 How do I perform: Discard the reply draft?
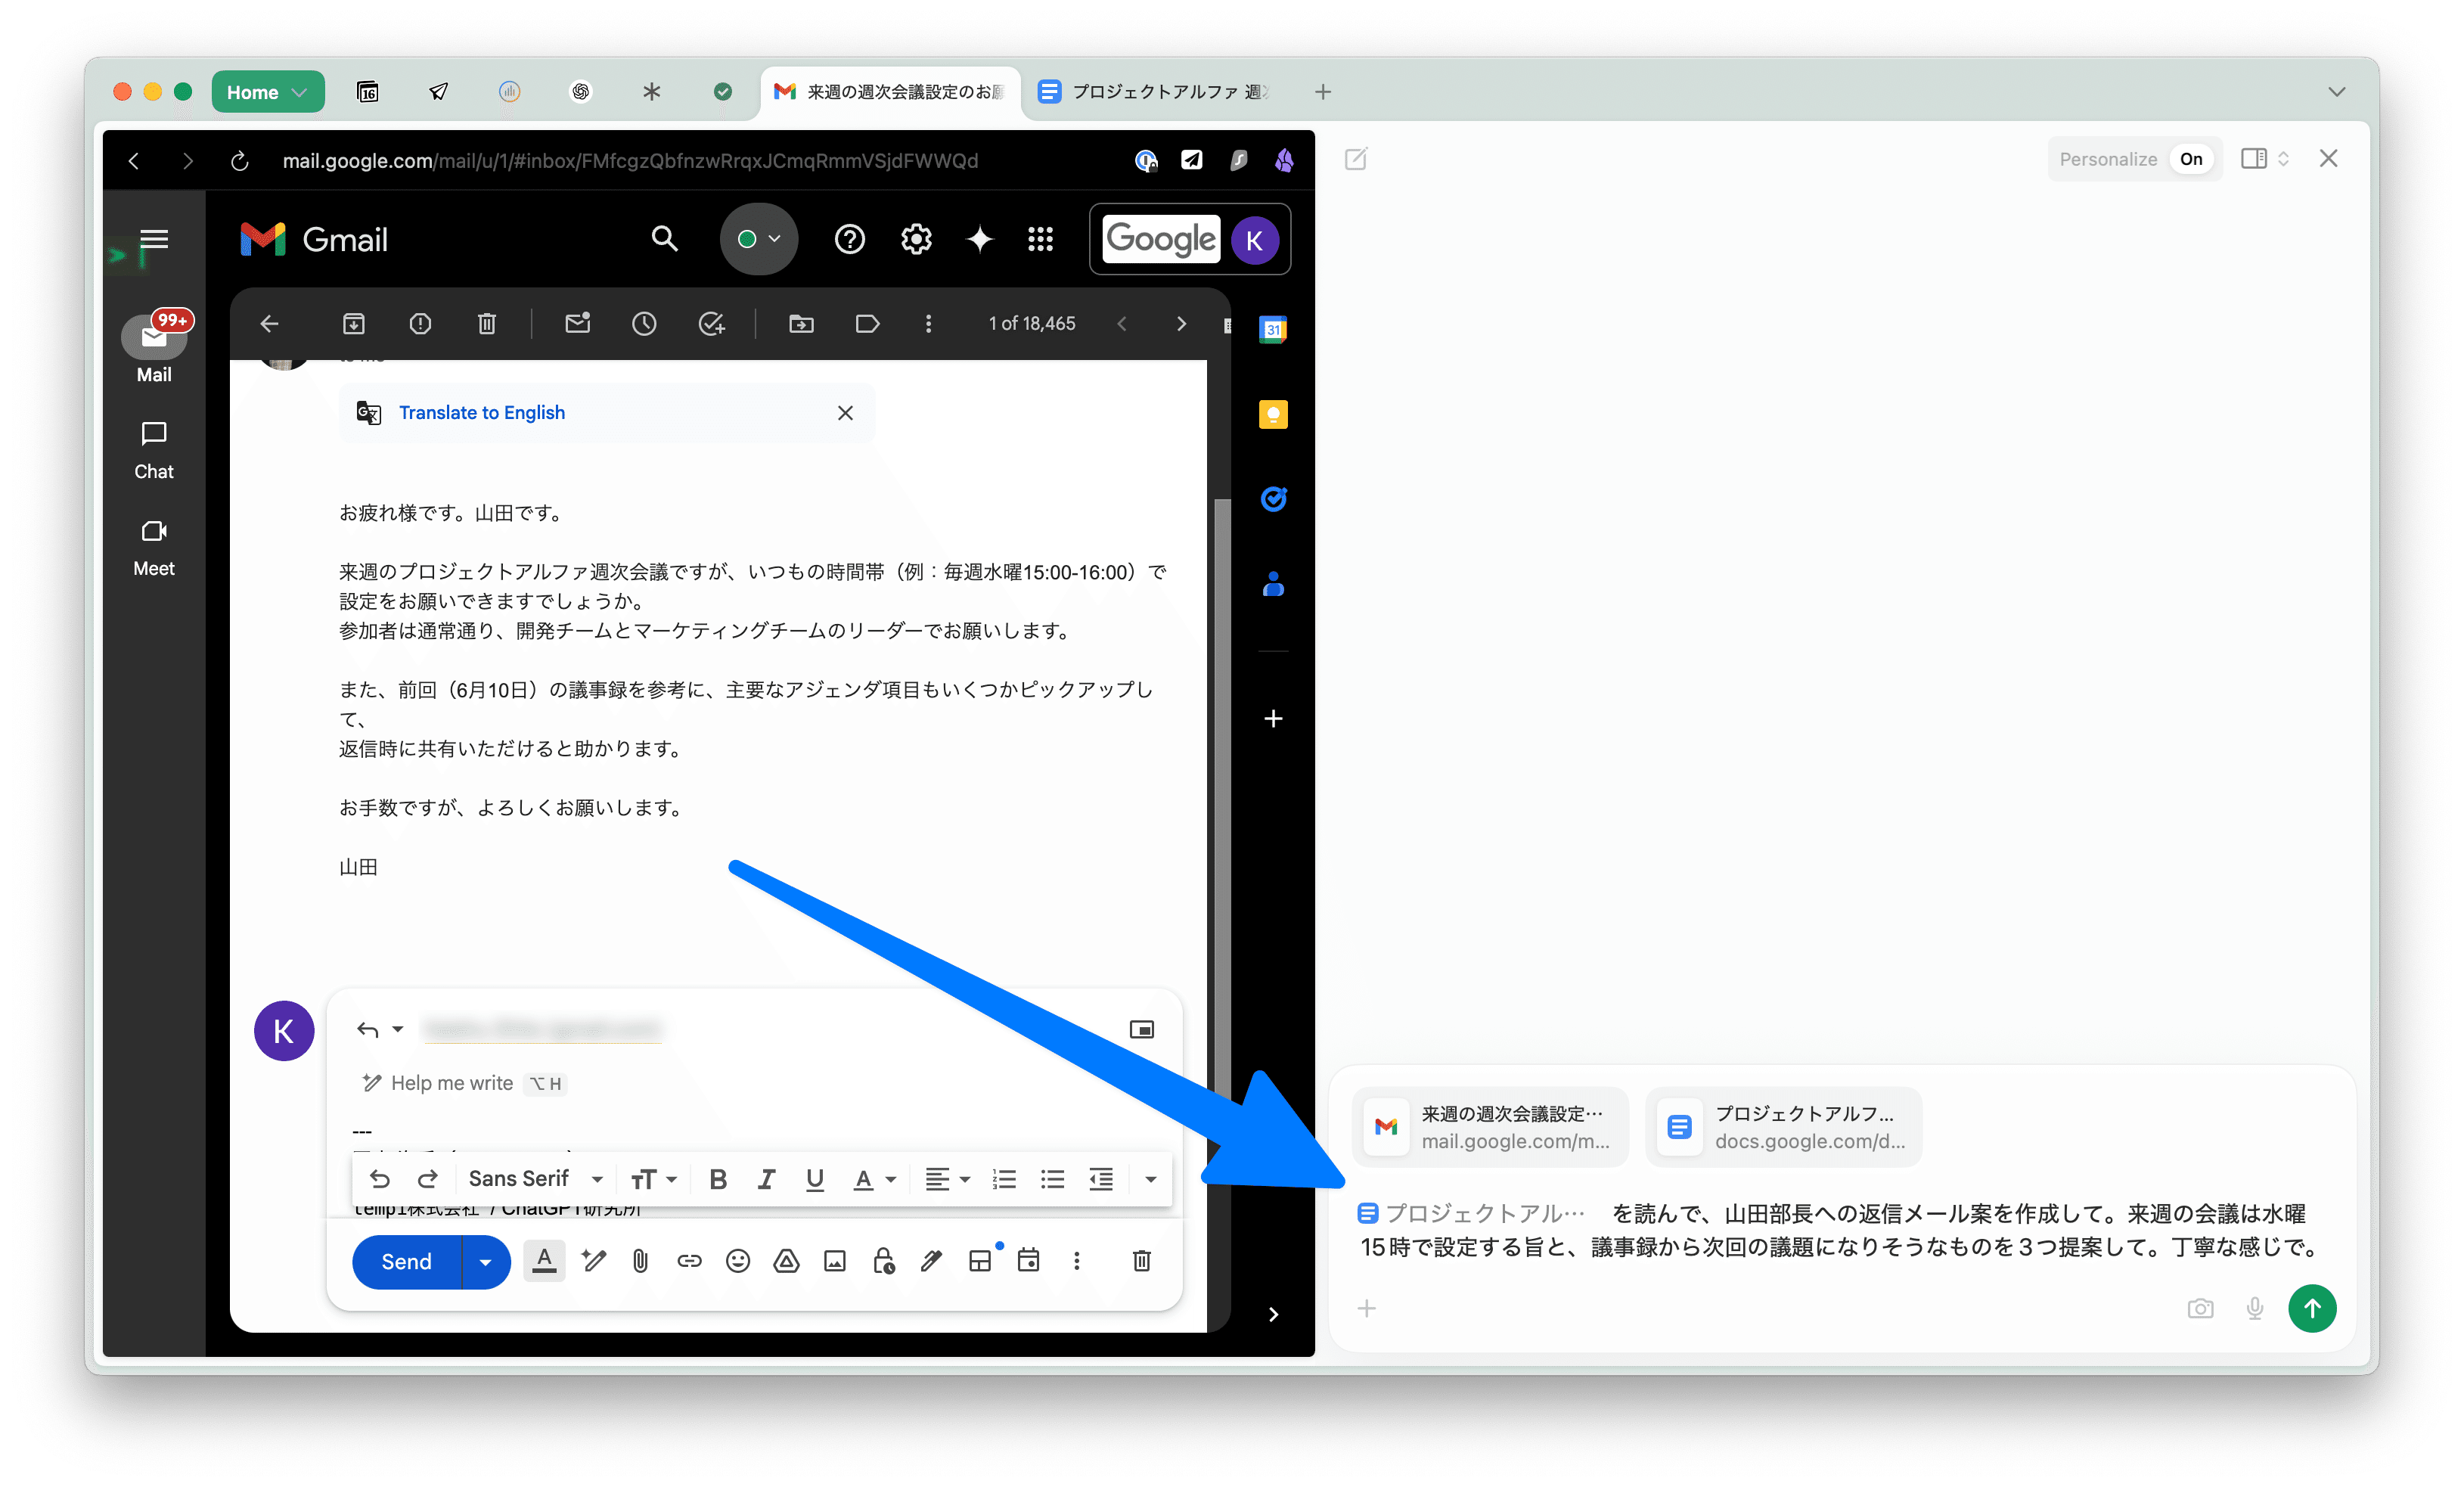pos(1141,1261)
